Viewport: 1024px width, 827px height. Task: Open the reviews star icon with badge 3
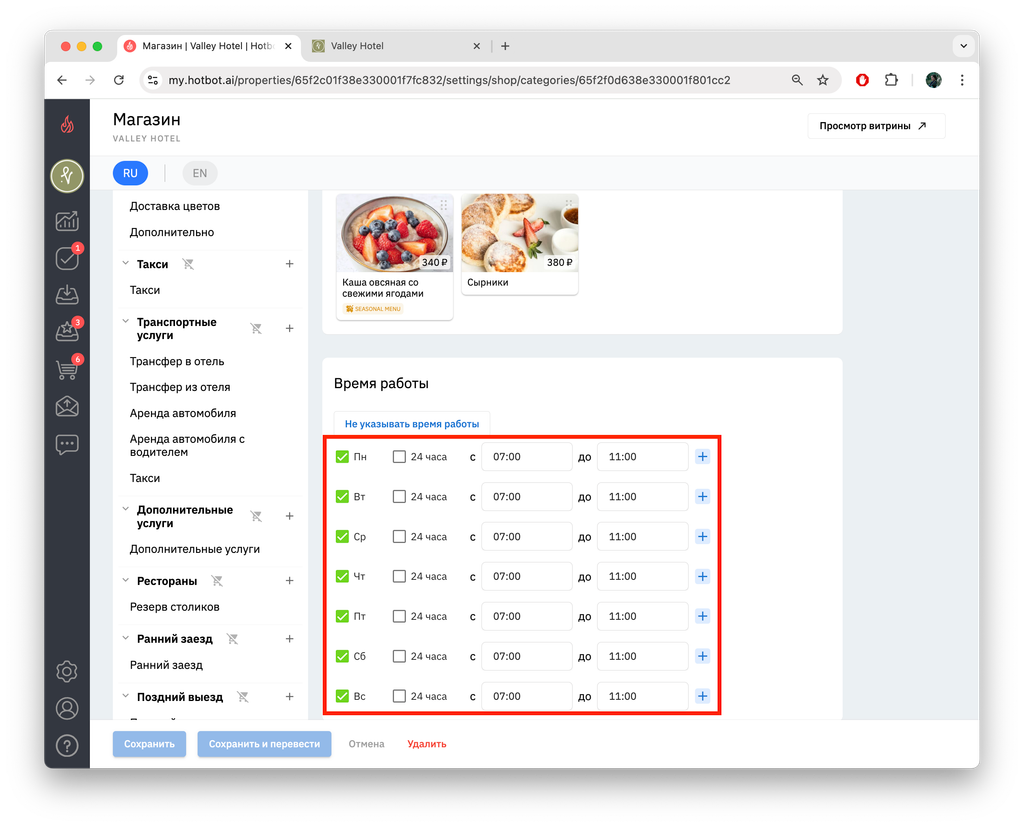click(67, 332)
